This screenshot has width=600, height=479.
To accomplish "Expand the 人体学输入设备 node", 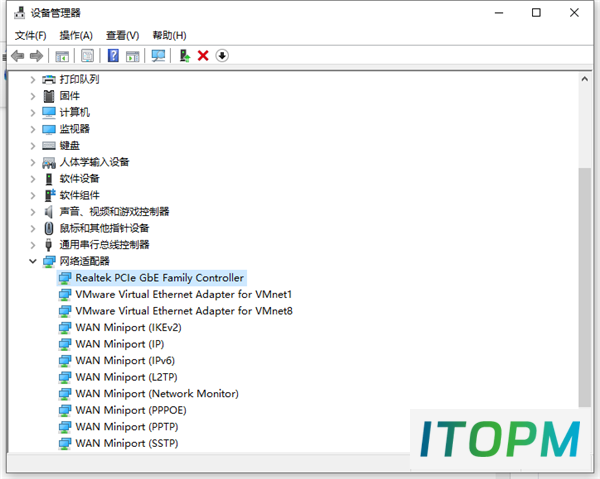I will click(x=33, y=162).
